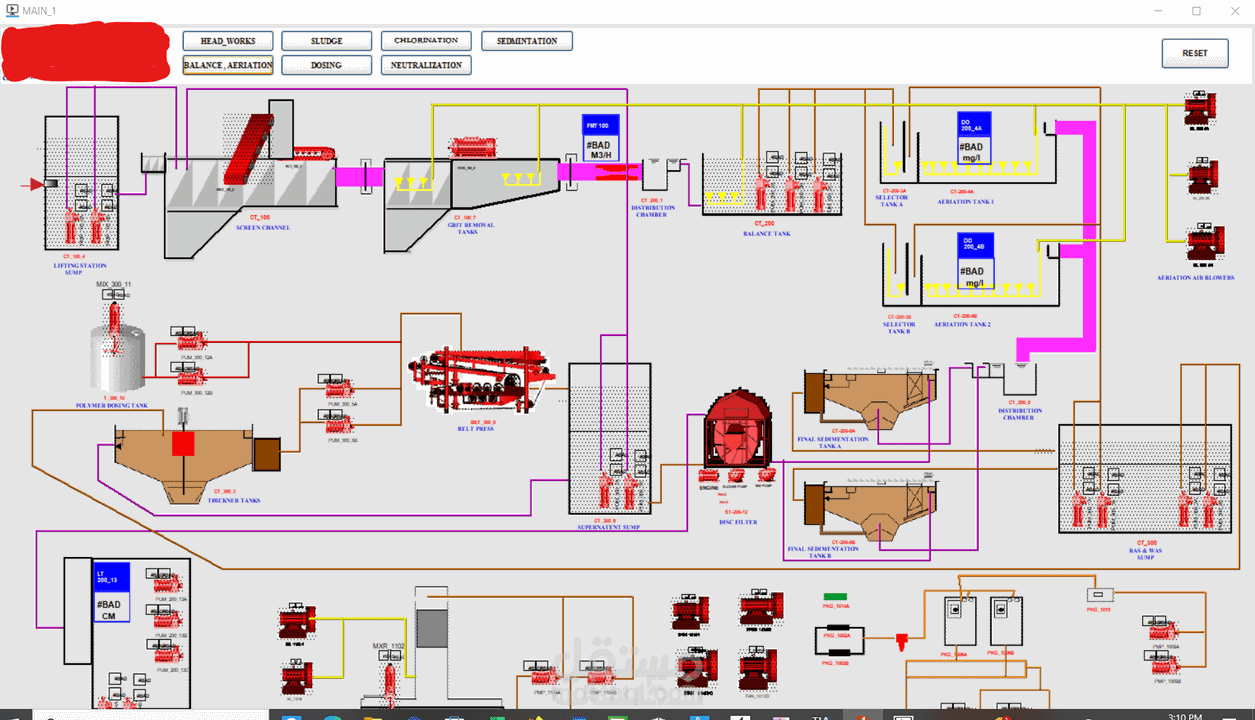Screen dimensions: 1255x720
Task: Select the rightmost Balance Tank pump
Action: [820, 193]
